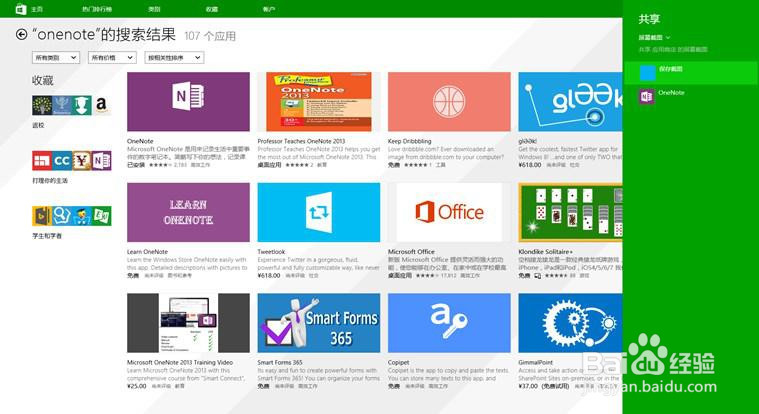Select the trophy icon in the first collection
The width and height of the screenshot is (759, 414).
tap(62, 105)
